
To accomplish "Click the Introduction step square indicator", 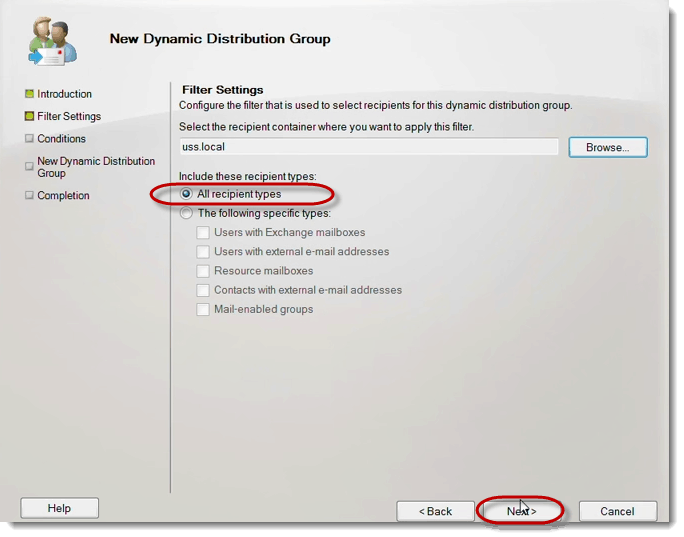I will point(29,94).
